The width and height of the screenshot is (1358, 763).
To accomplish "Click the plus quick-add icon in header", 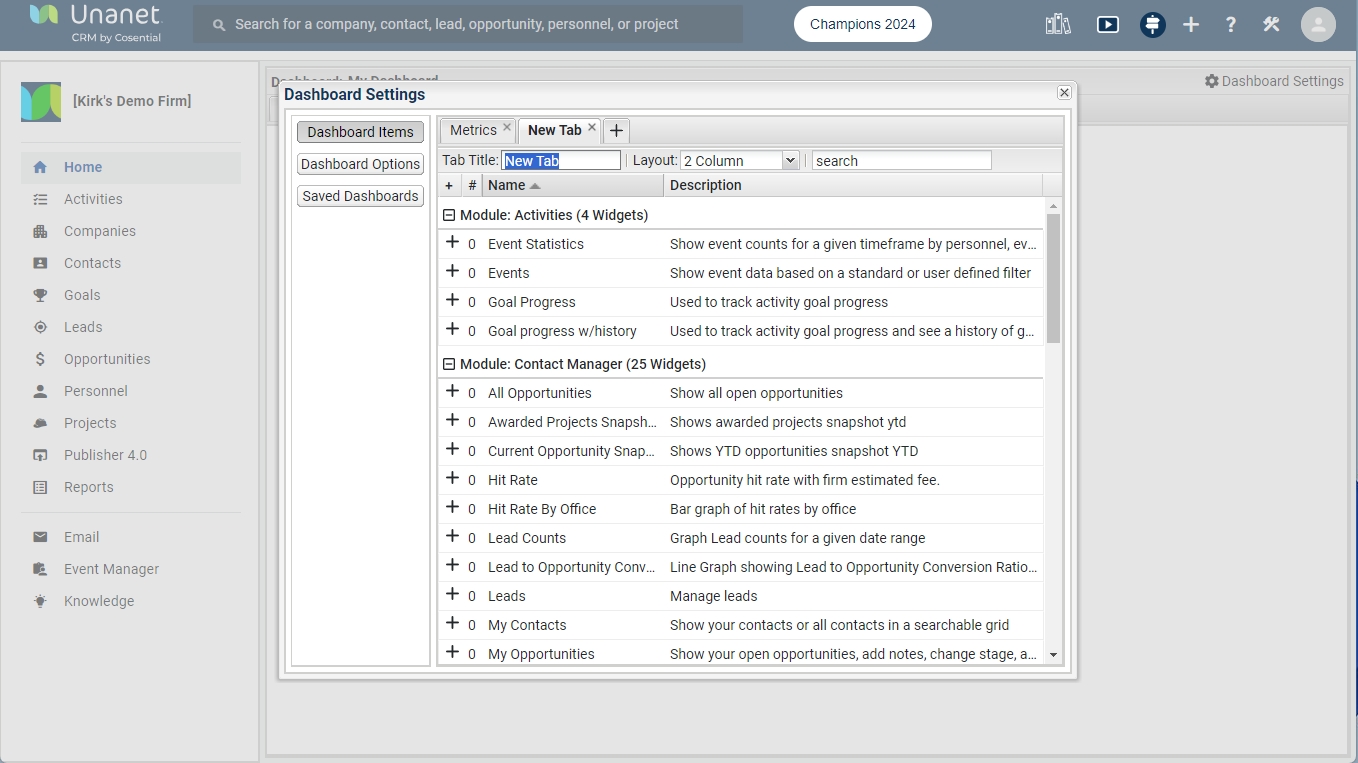I will coord(1191,25).
